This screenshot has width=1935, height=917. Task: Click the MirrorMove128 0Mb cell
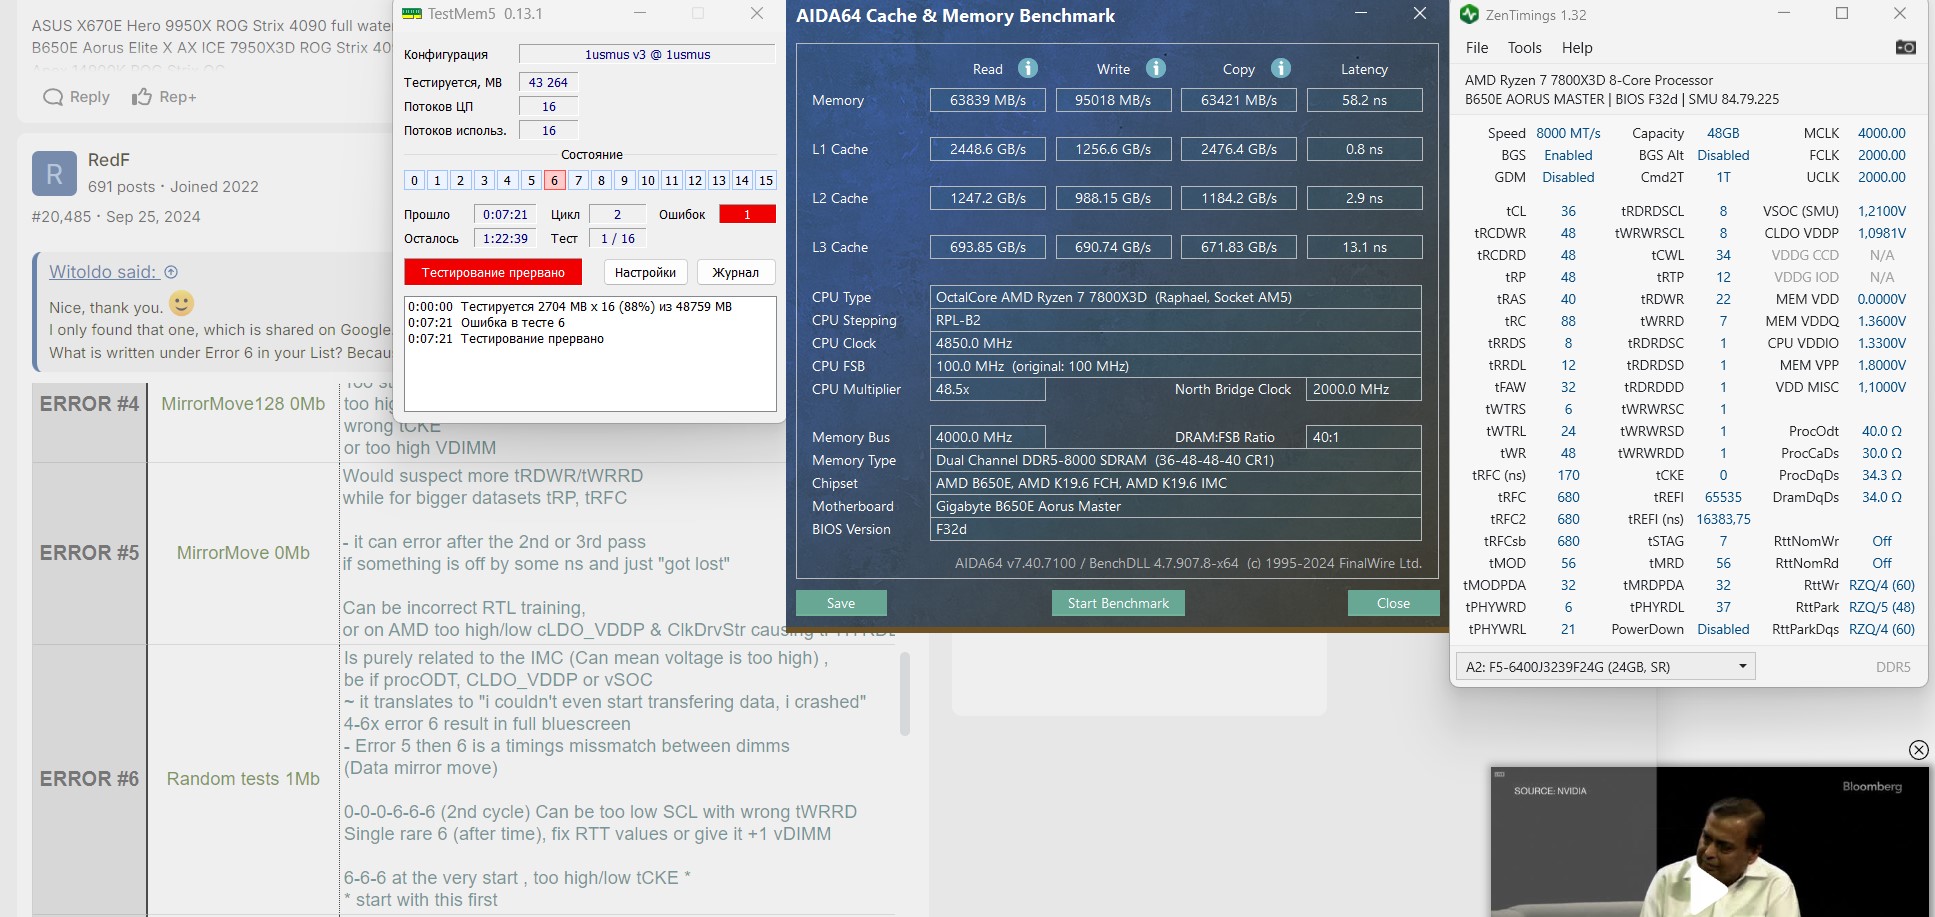coord(243,404)
